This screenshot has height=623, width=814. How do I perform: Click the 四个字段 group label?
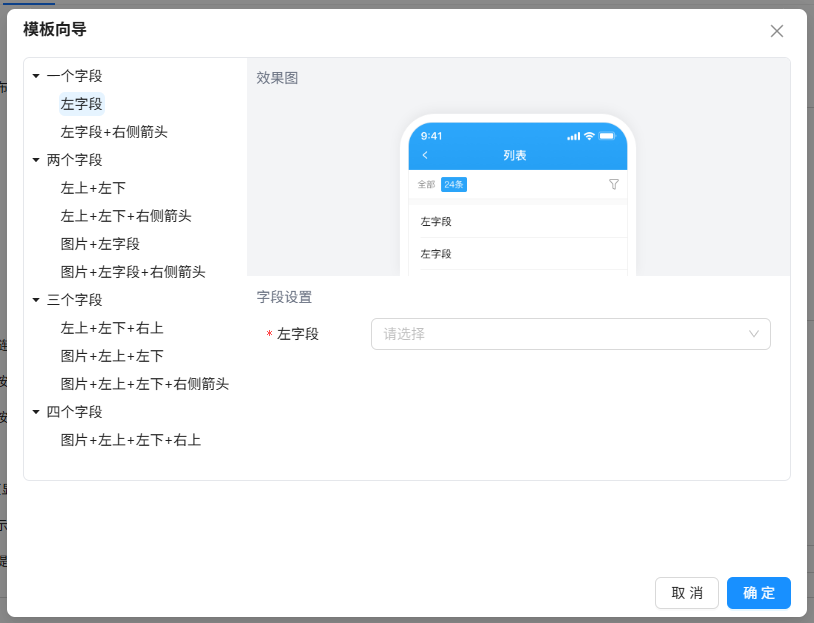[x=74, y=412]
